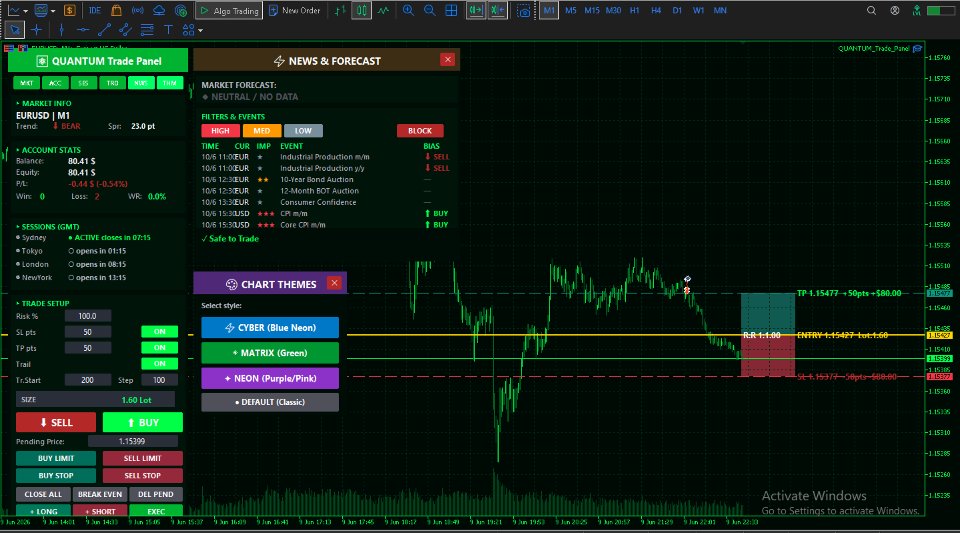Toggle Trail ON switch
Image resolution: width=960 pixels, height=533 pixels.
pyautogui.click(x=159, y=363)
